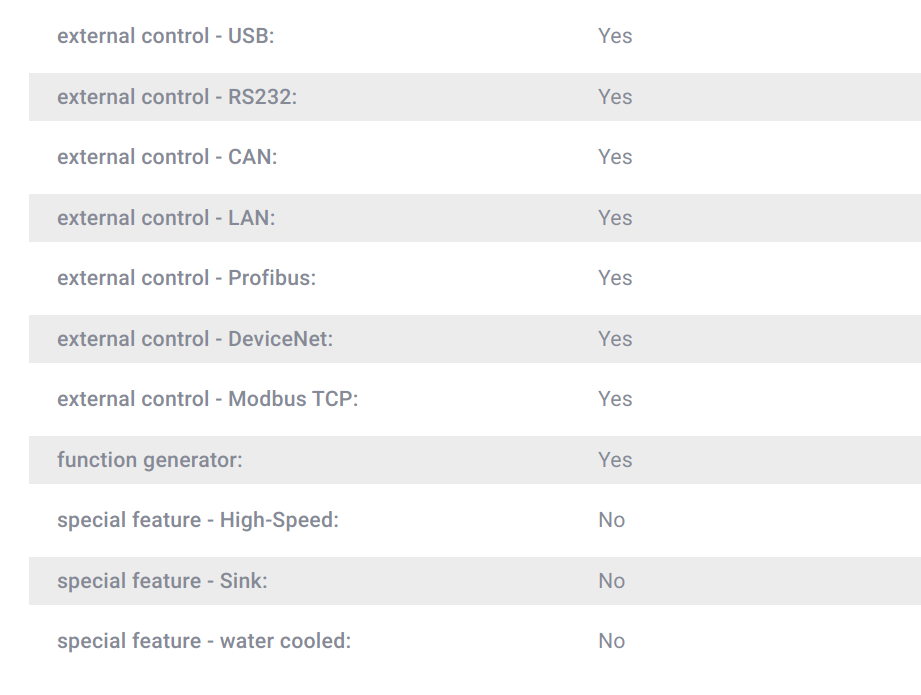Select the external control - RS232 label

coord(177,97)
